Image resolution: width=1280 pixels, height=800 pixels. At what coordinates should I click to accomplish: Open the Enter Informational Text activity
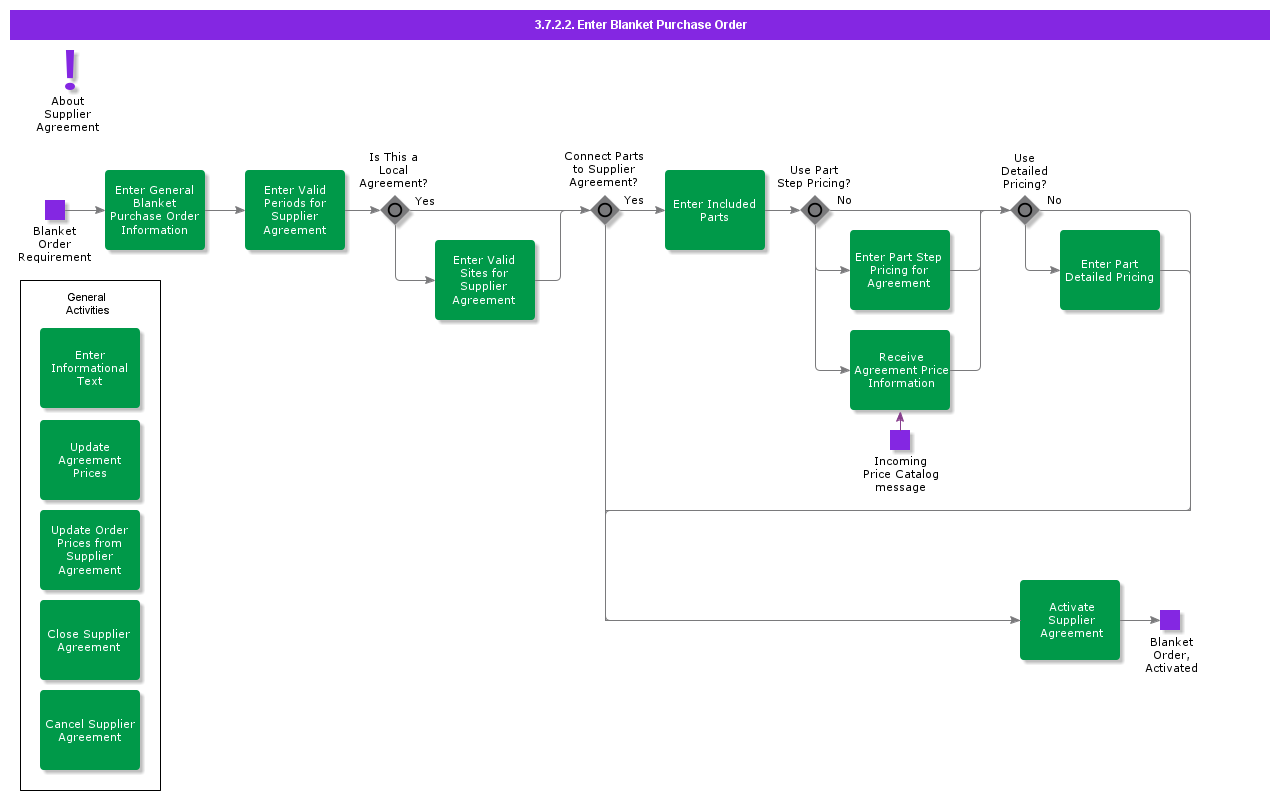(90, 368)
